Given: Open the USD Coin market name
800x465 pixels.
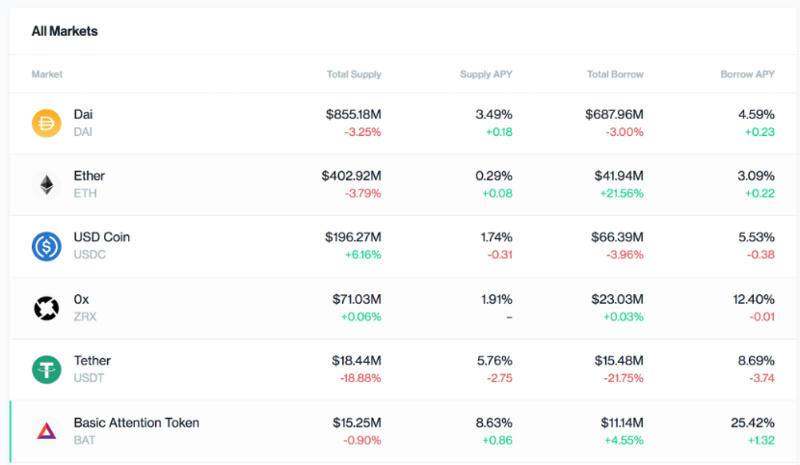Looking at the screenshot, I should point(102,238).
